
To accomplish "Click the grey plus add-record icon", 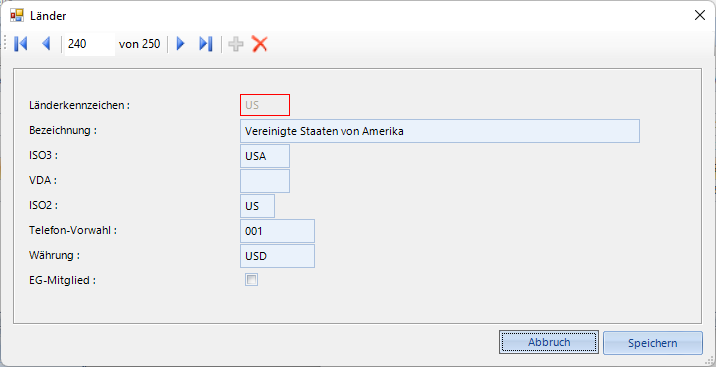I will pos(236,44).
